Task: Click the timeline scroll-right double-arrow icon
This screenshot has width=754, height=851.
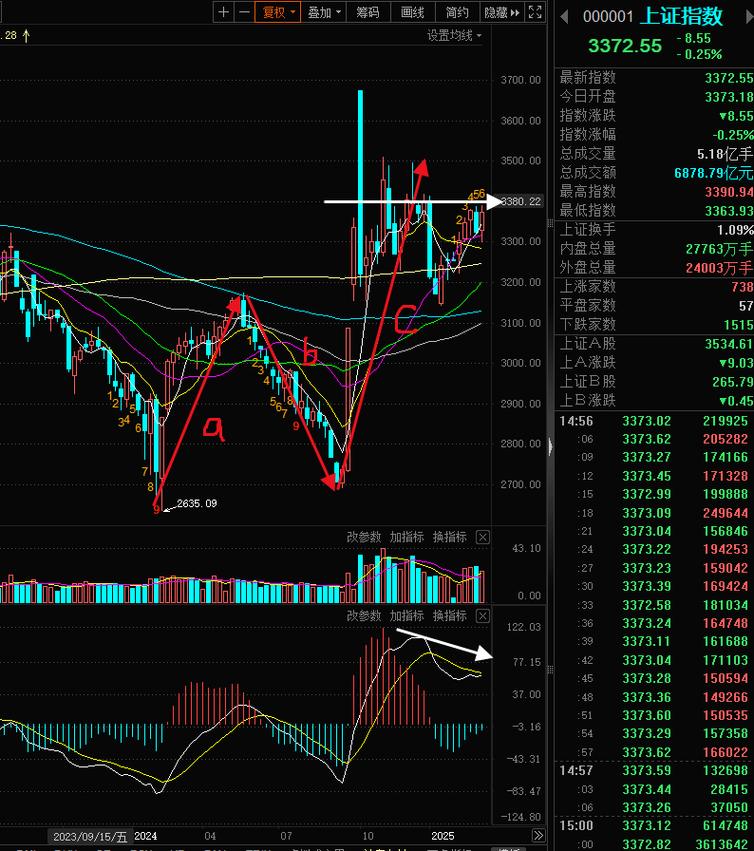Action: pyautogui.click(x=538, y=836)
